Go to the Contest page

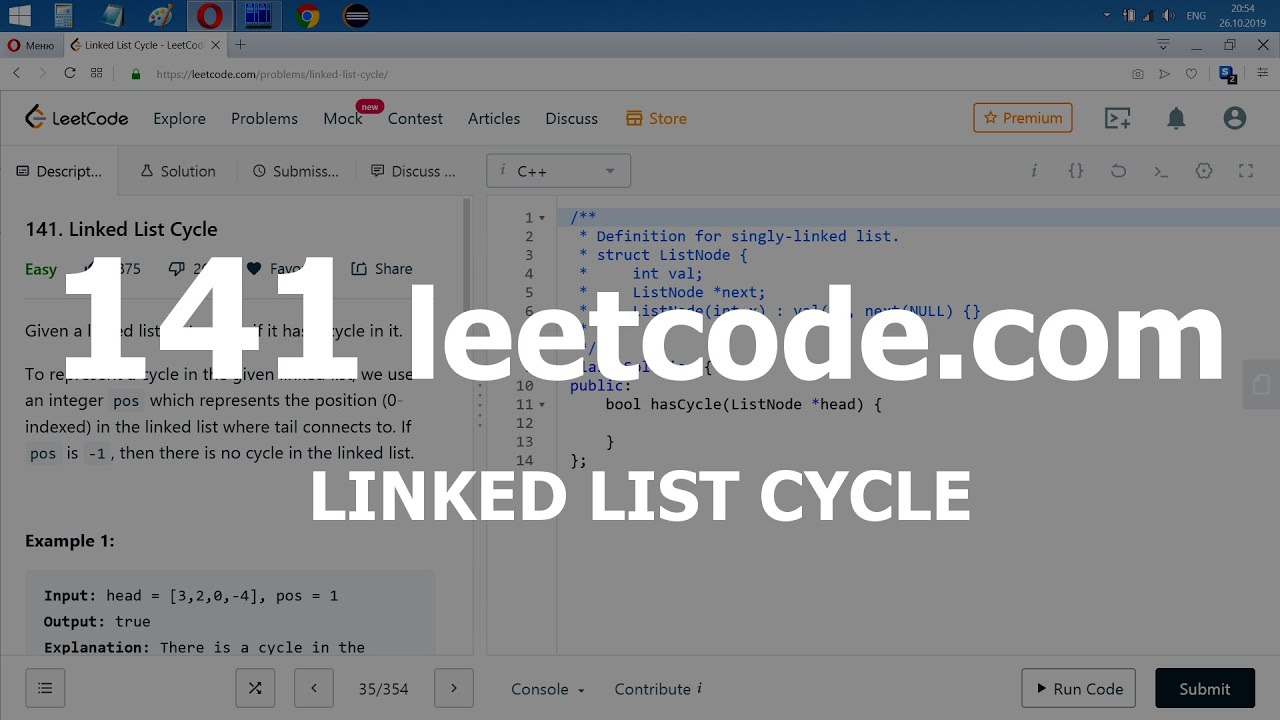[415, 118]
